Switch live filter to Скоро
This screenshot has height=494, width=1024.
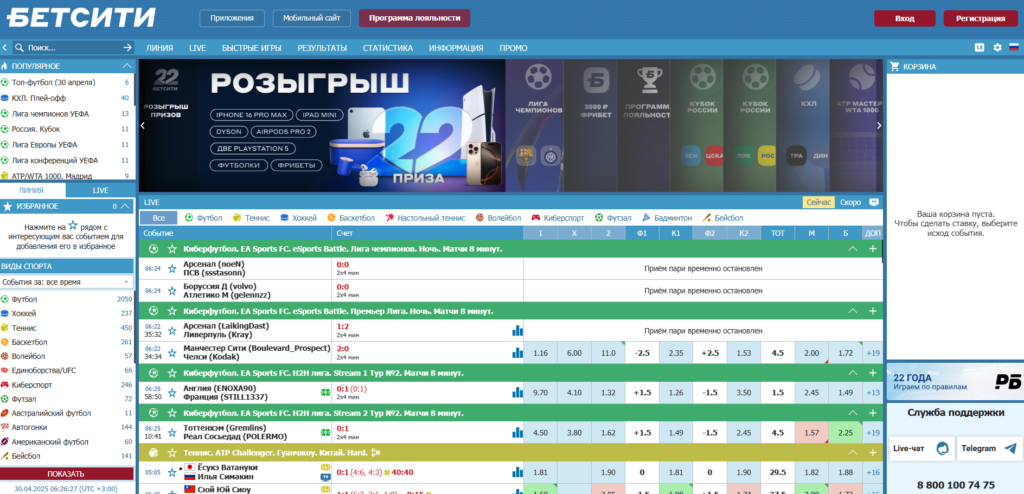(850, 203)
